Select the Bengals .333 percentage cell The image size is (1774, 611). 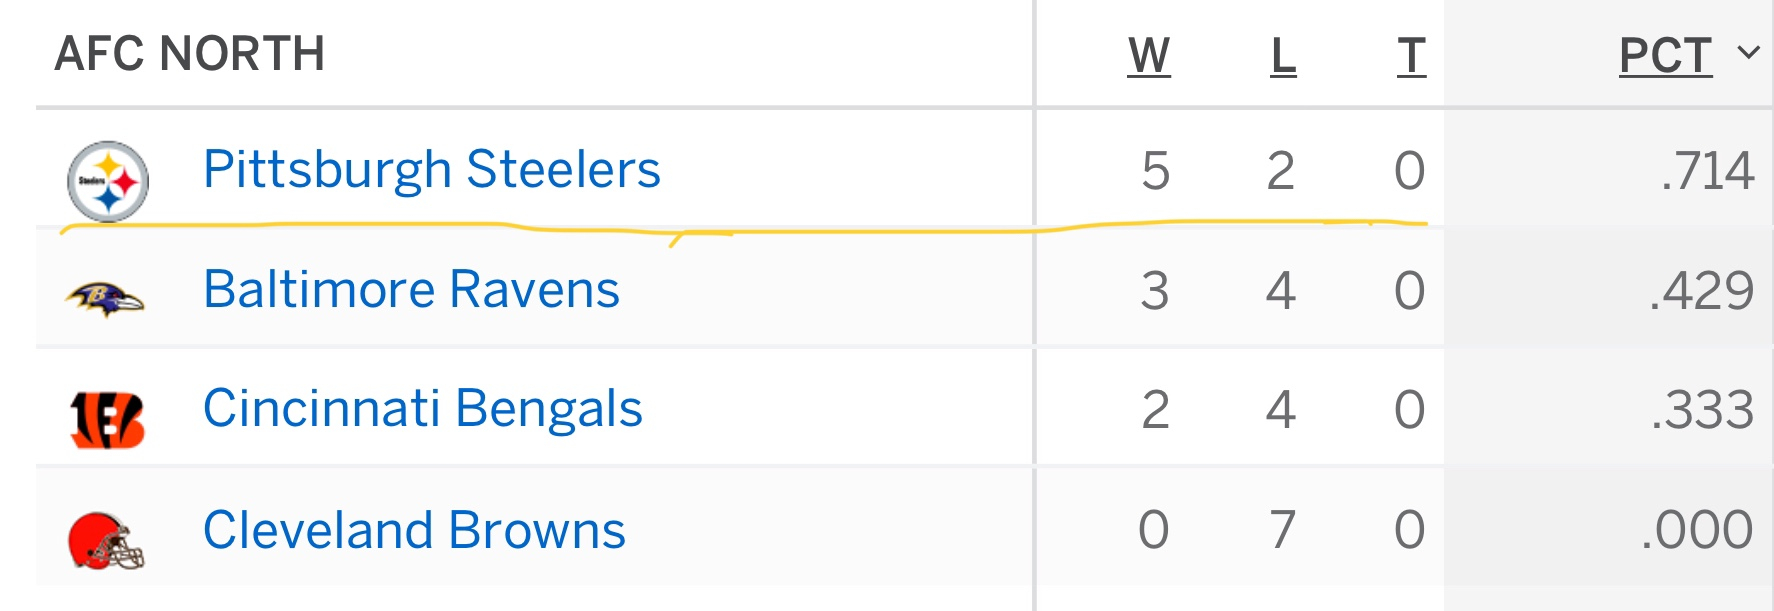coord(1703,410)
